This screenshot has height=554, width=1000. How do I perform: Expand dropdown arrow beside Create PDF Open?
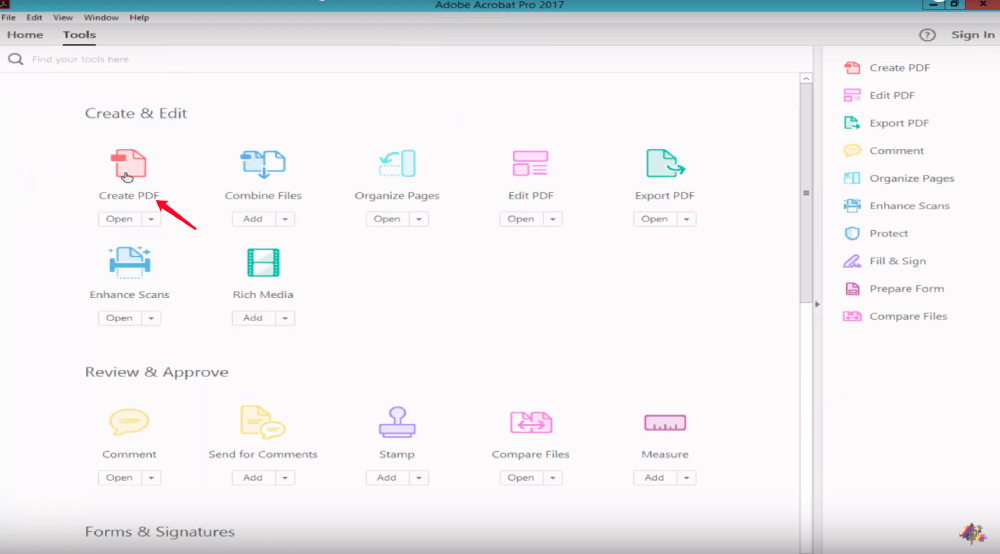pos(151,219)
